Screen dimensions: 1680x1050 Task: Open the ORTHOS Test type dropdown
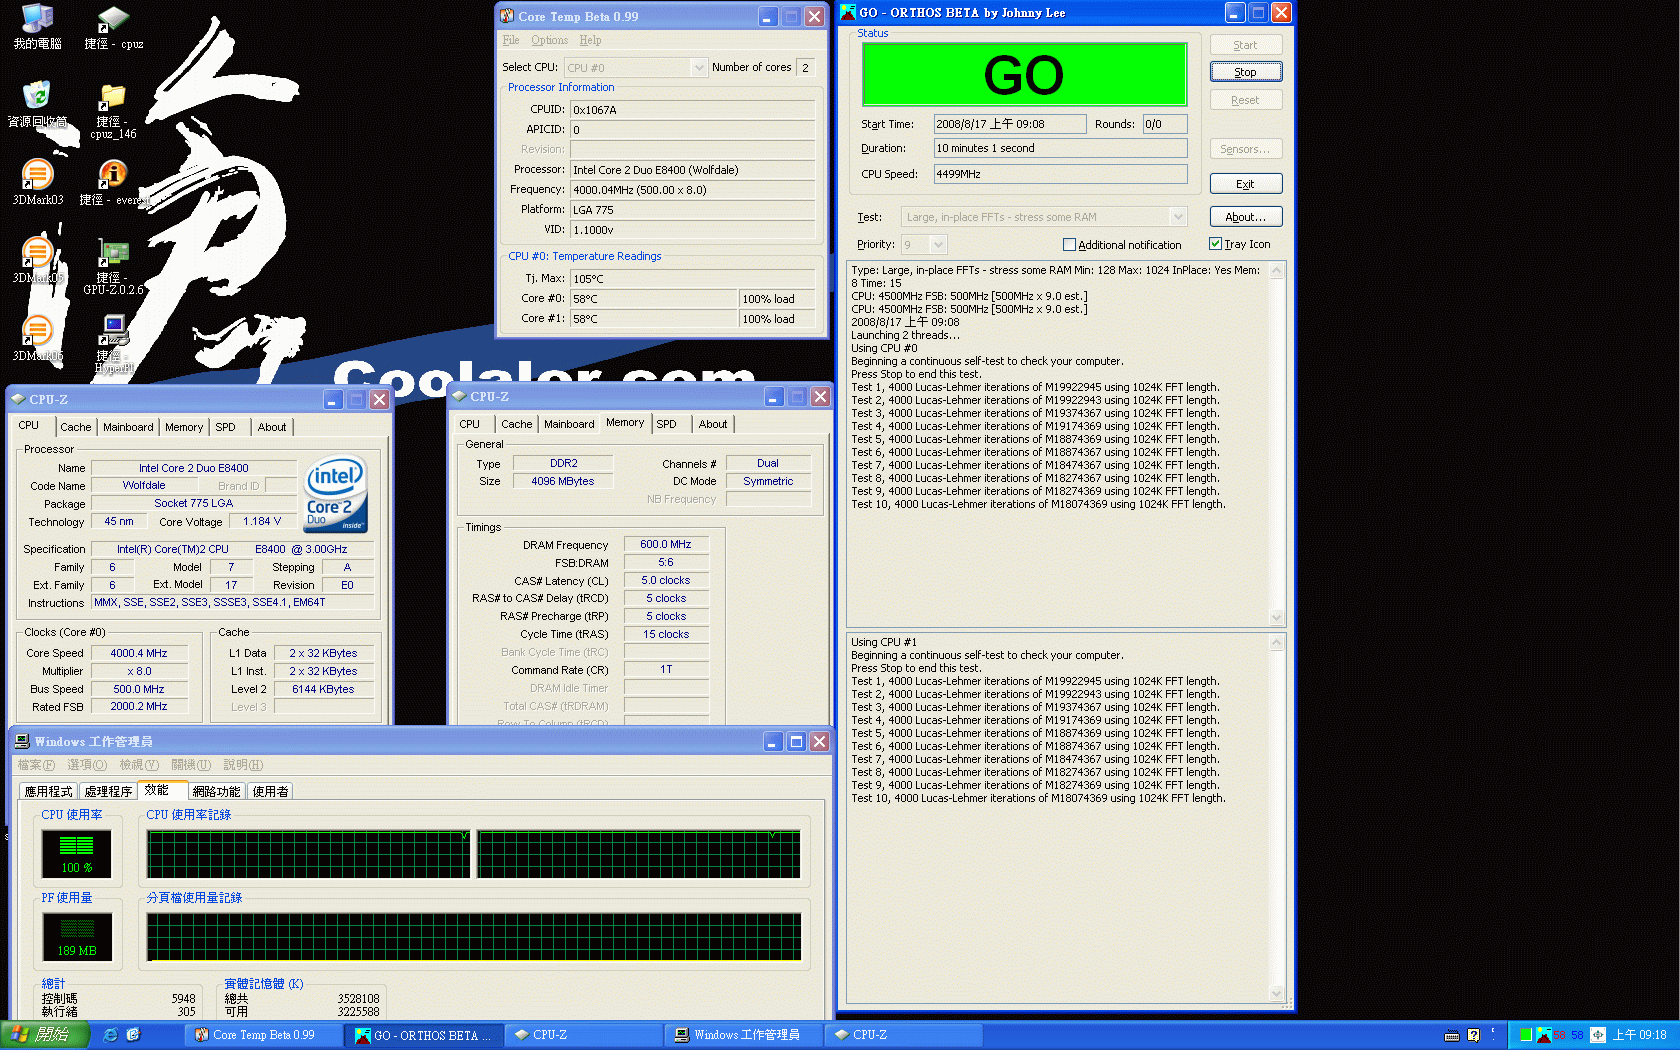1178,217
